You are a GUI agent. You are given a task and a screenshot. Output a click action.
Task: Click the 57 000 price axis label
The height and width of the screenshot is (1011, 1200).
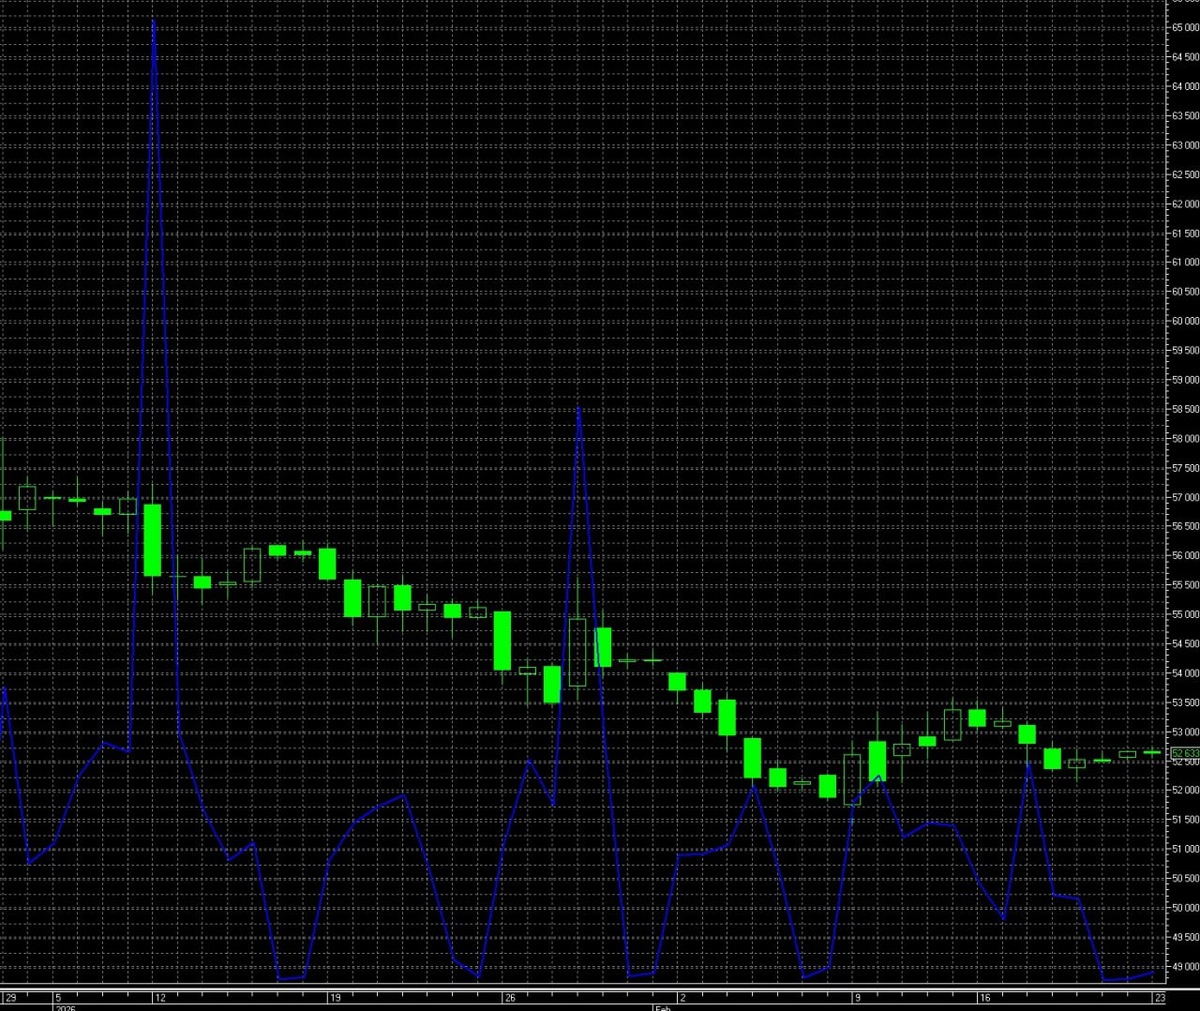tap(1185, 497)
